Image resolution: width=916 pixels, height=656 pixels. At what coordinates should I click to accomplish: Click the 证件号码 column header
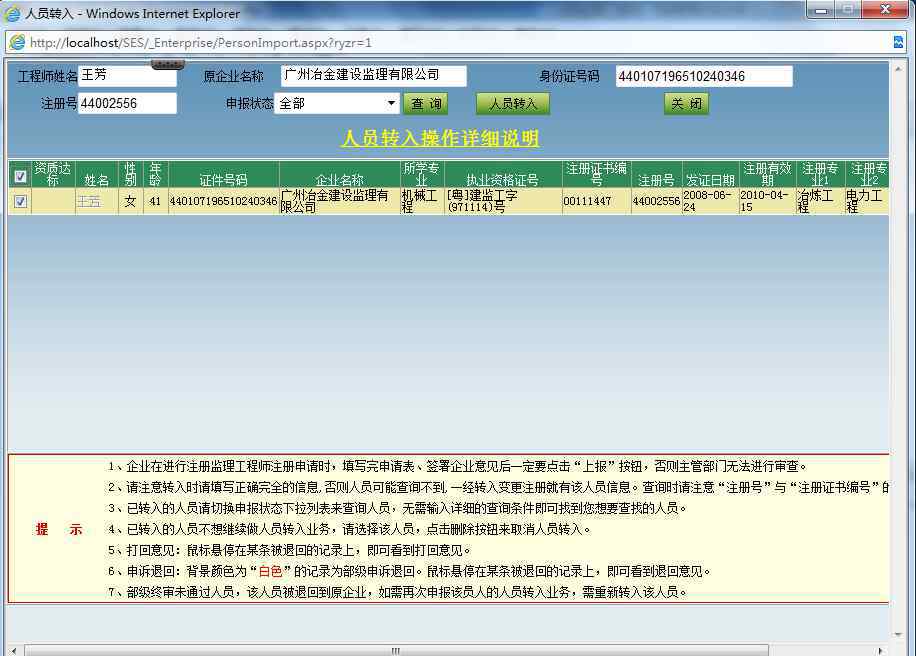[223, 180]
